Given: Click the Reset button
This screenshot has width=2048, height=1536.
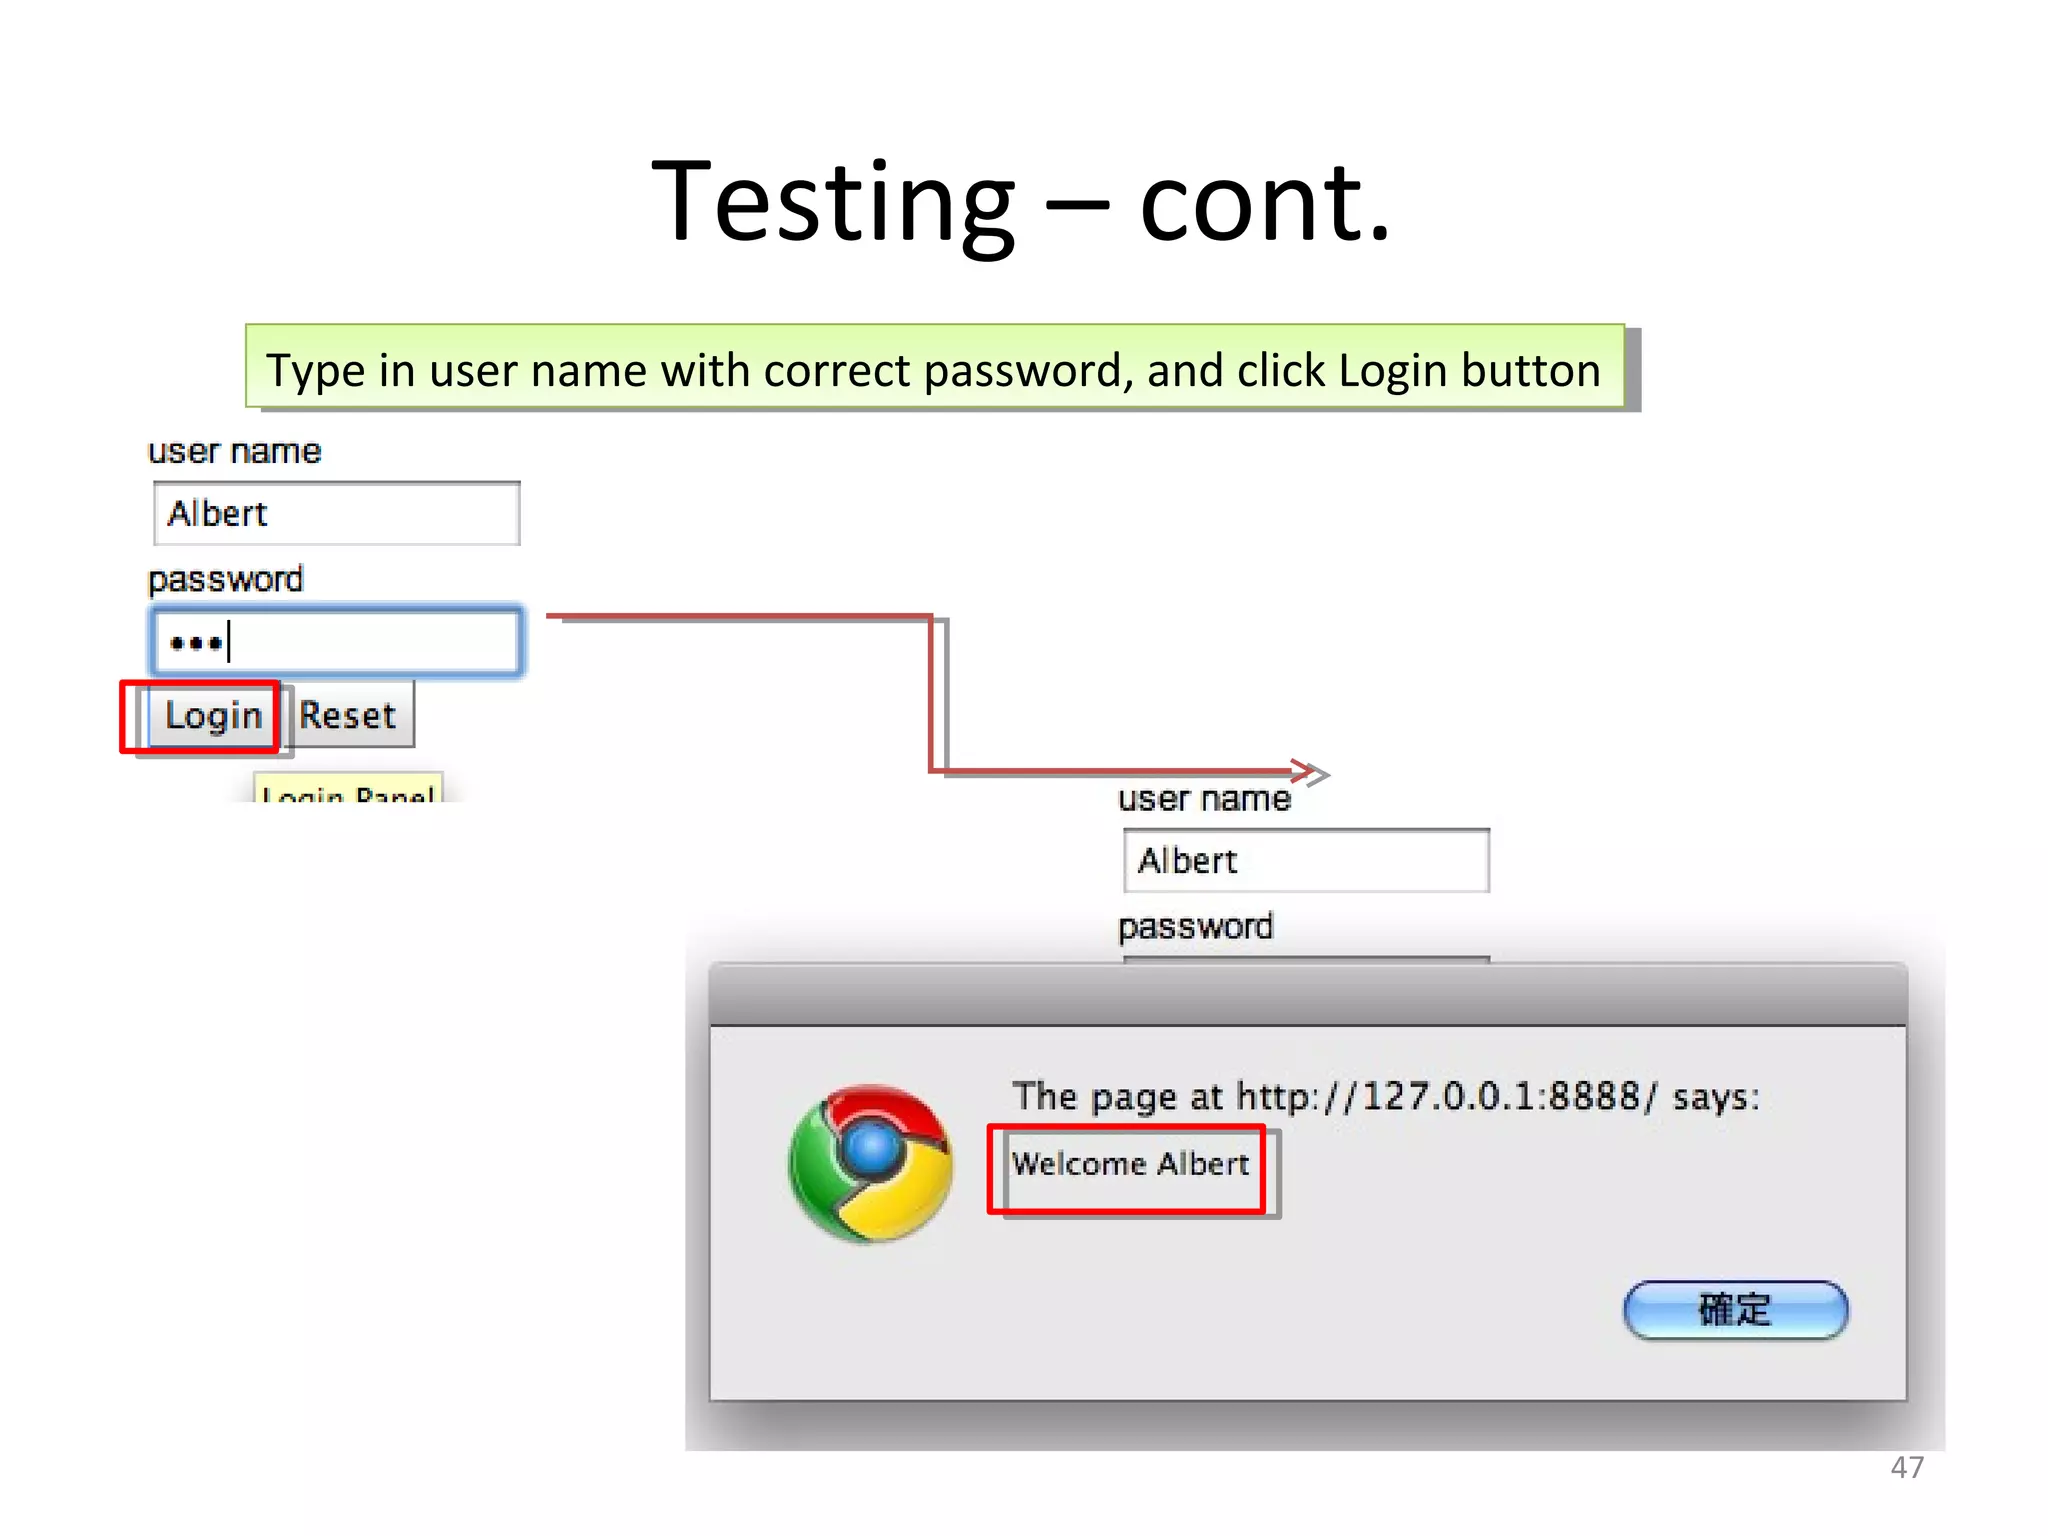Looking at the screenshot, I should (349, 715).
